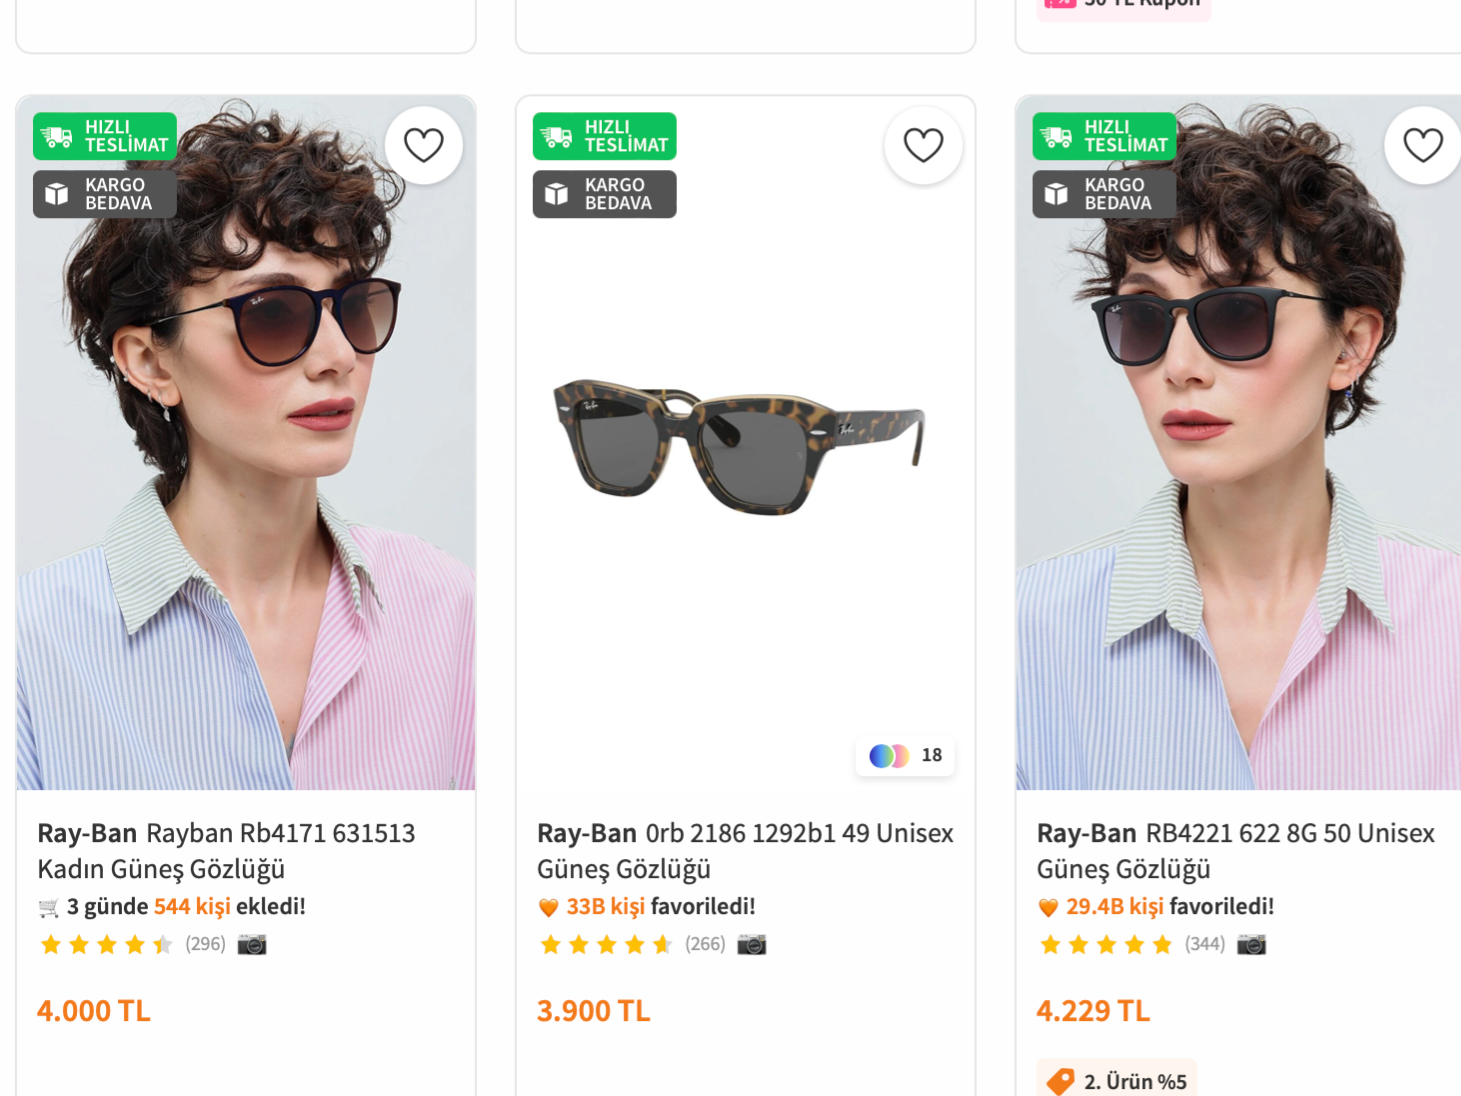Click Kargo Bedava badge on RB4221 product

(1104, 194)
